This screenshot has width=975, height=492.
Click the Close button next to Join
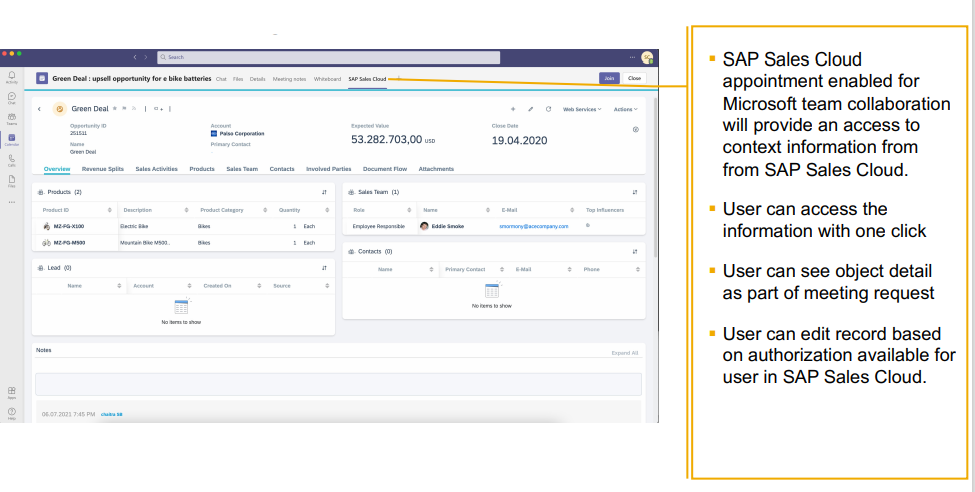(634, 78)
